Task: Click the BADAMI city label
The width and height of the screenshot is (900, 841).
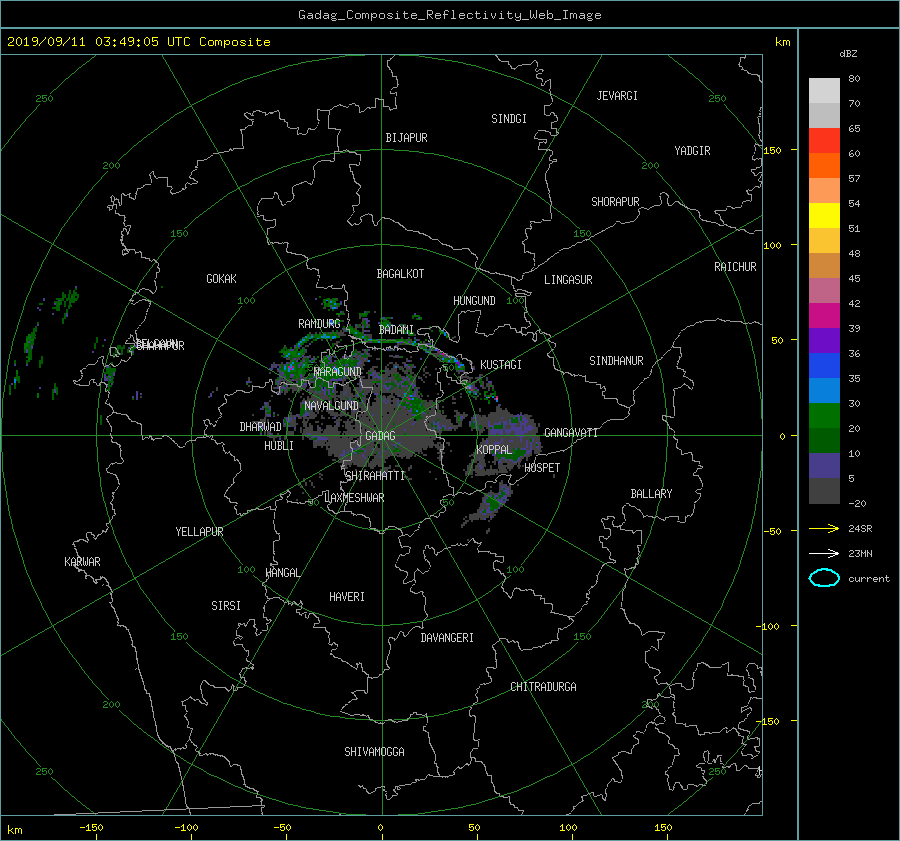Action: [396, 330]
